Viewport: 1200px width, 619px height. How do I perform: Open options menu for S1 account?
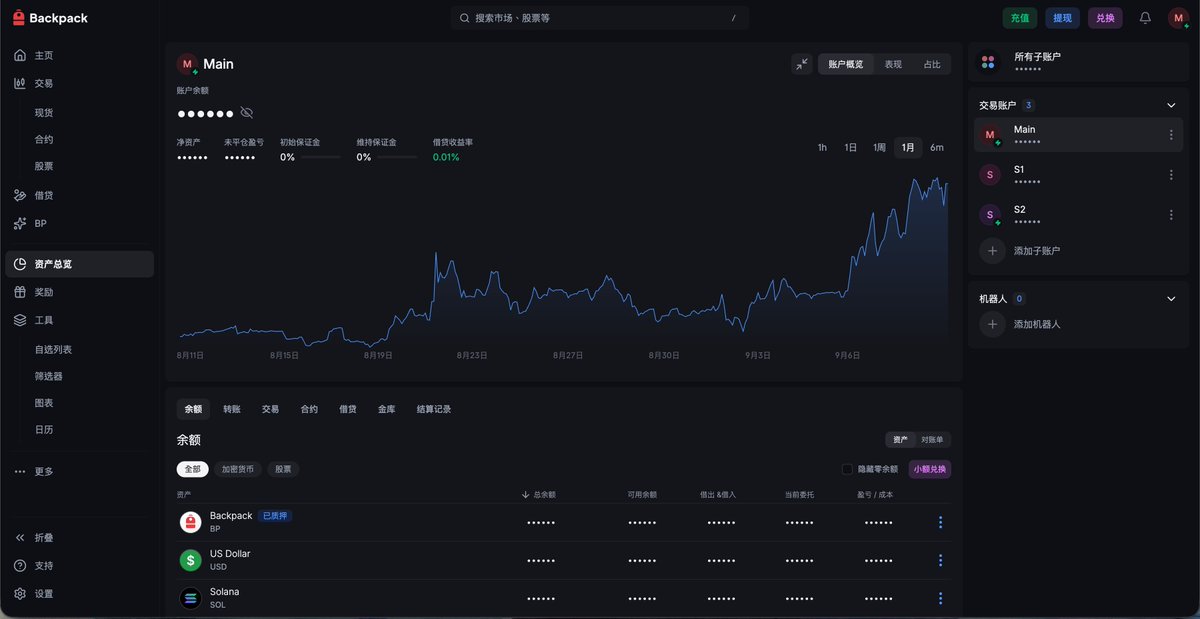click(x=1171, y=175)
